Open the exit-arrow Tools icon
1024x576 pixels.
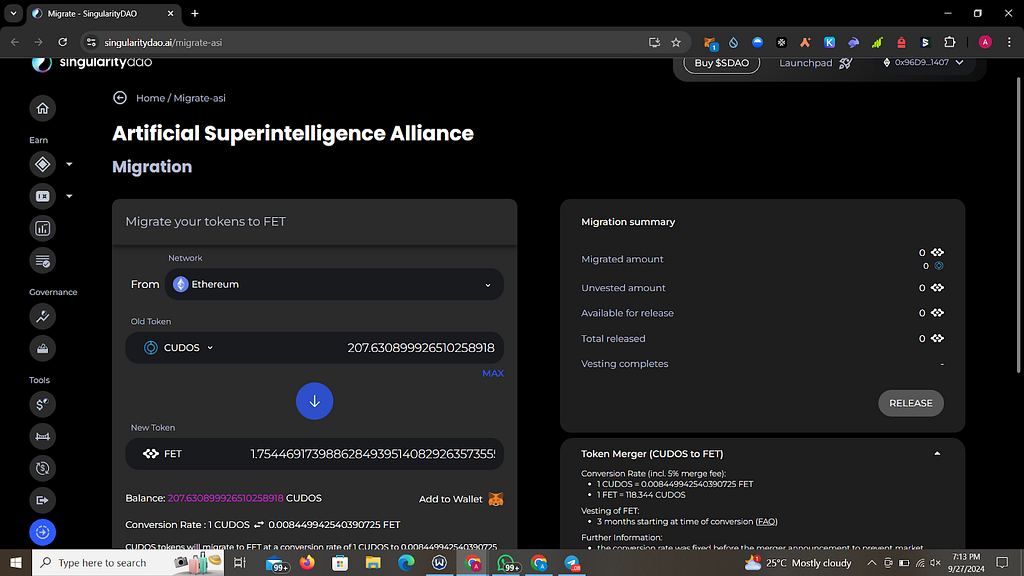point(42,500)
